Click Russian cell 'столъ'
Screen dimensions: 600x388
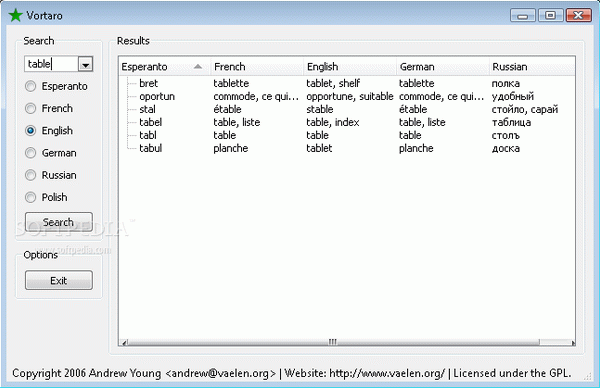505,135
